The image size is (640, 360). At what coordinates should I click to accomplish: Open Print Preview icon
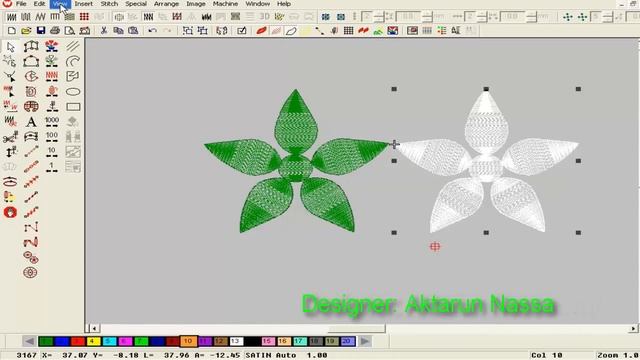(x=70, y=31)
